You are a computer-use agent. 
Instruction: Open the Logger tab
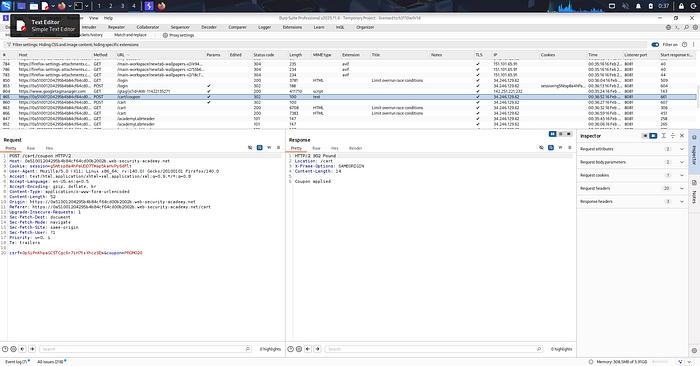pyautogui.click(x=264, y=27)
